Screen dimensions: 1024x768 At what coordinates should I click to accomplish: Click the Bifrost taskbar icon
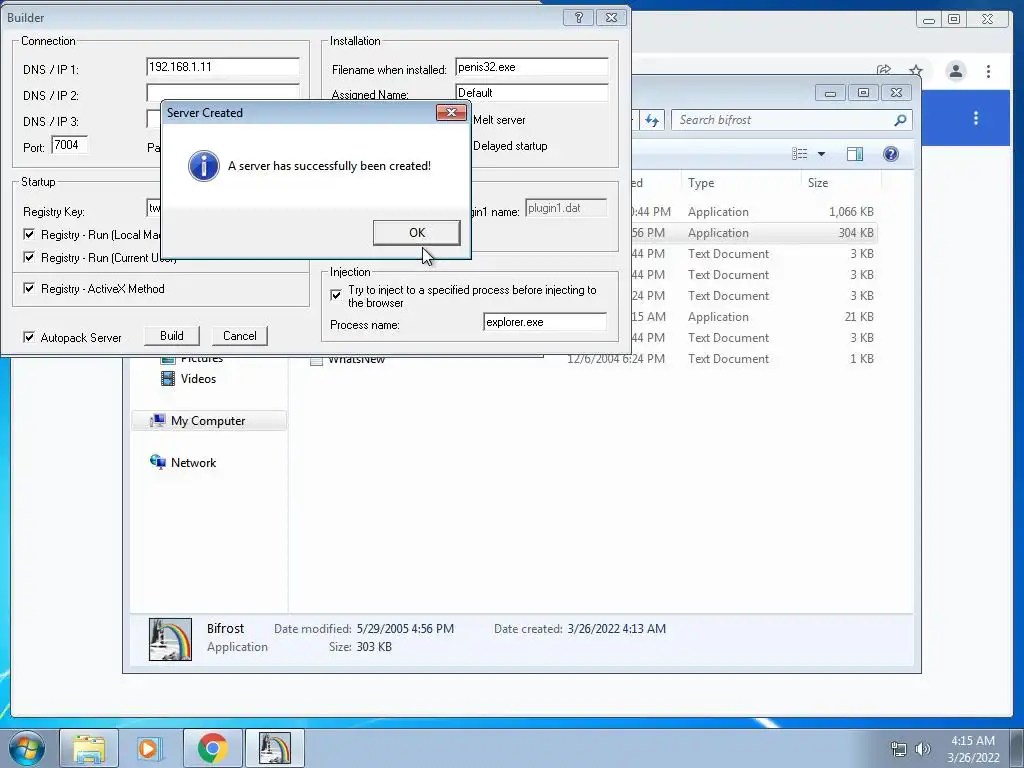[274, 748]
